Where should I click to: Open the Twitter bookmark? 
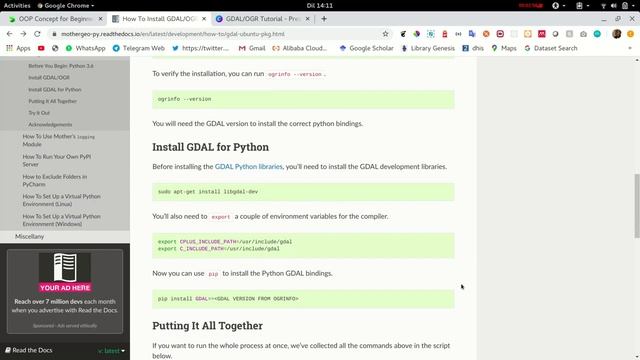[x=200, y=48]
